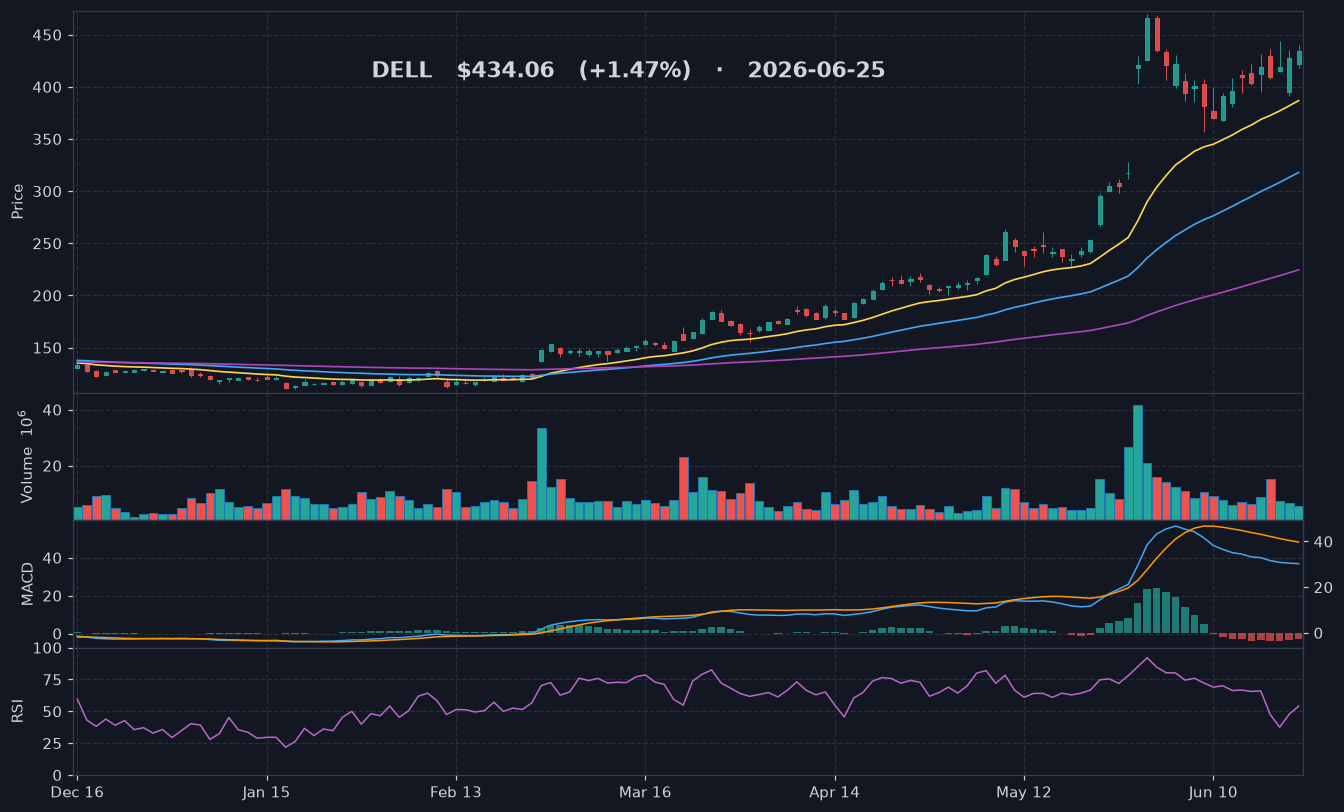Click the 400 price axis tick
The width and height of the screenshot is (1344, 812).
49,88
